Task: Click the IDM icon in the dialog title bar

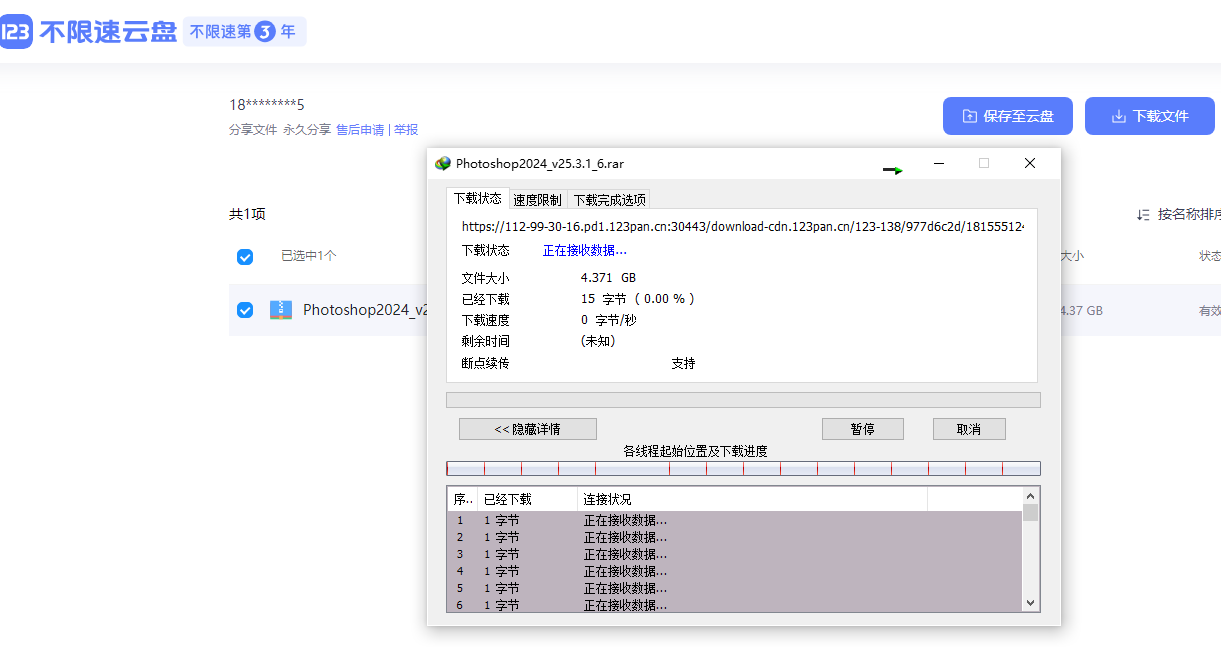Action: click(442, 164)
